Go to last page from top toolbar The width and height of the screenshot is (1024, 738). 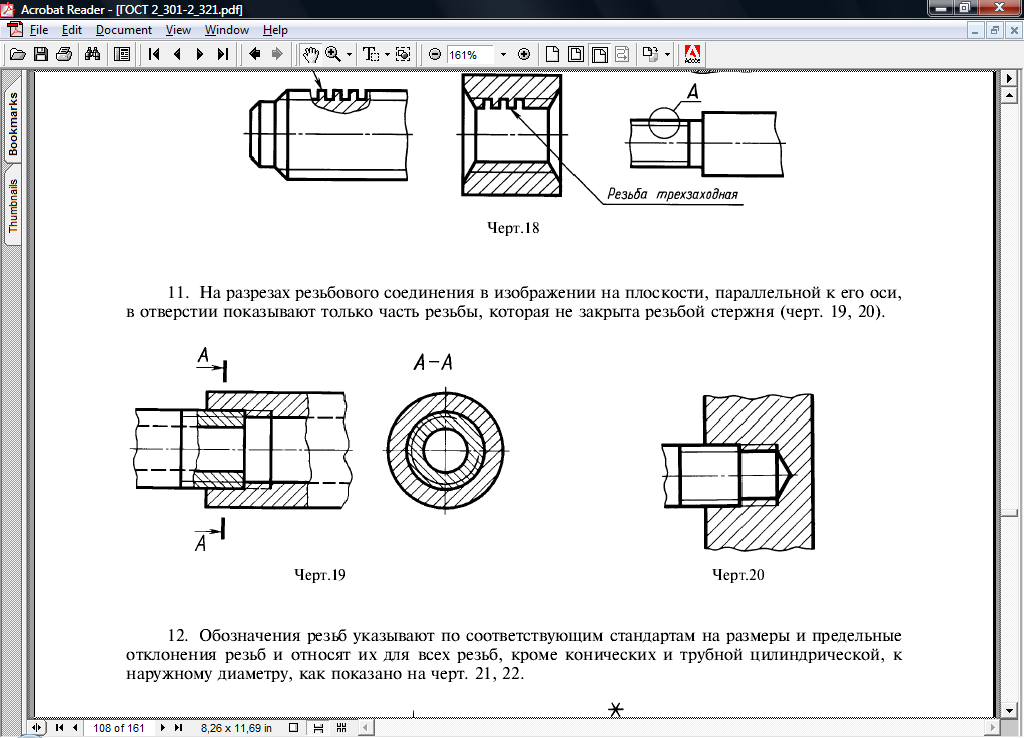pos(223,54)
